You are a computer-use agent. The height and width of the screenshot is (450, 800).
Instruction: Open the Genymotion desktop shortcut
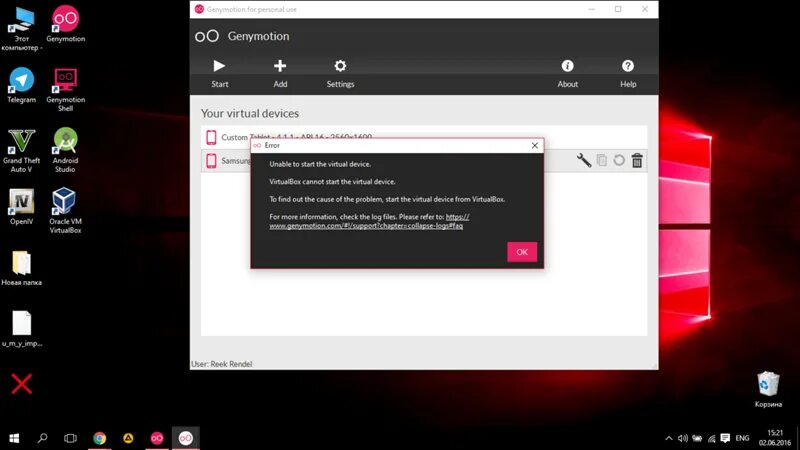(x=65, y=24)
